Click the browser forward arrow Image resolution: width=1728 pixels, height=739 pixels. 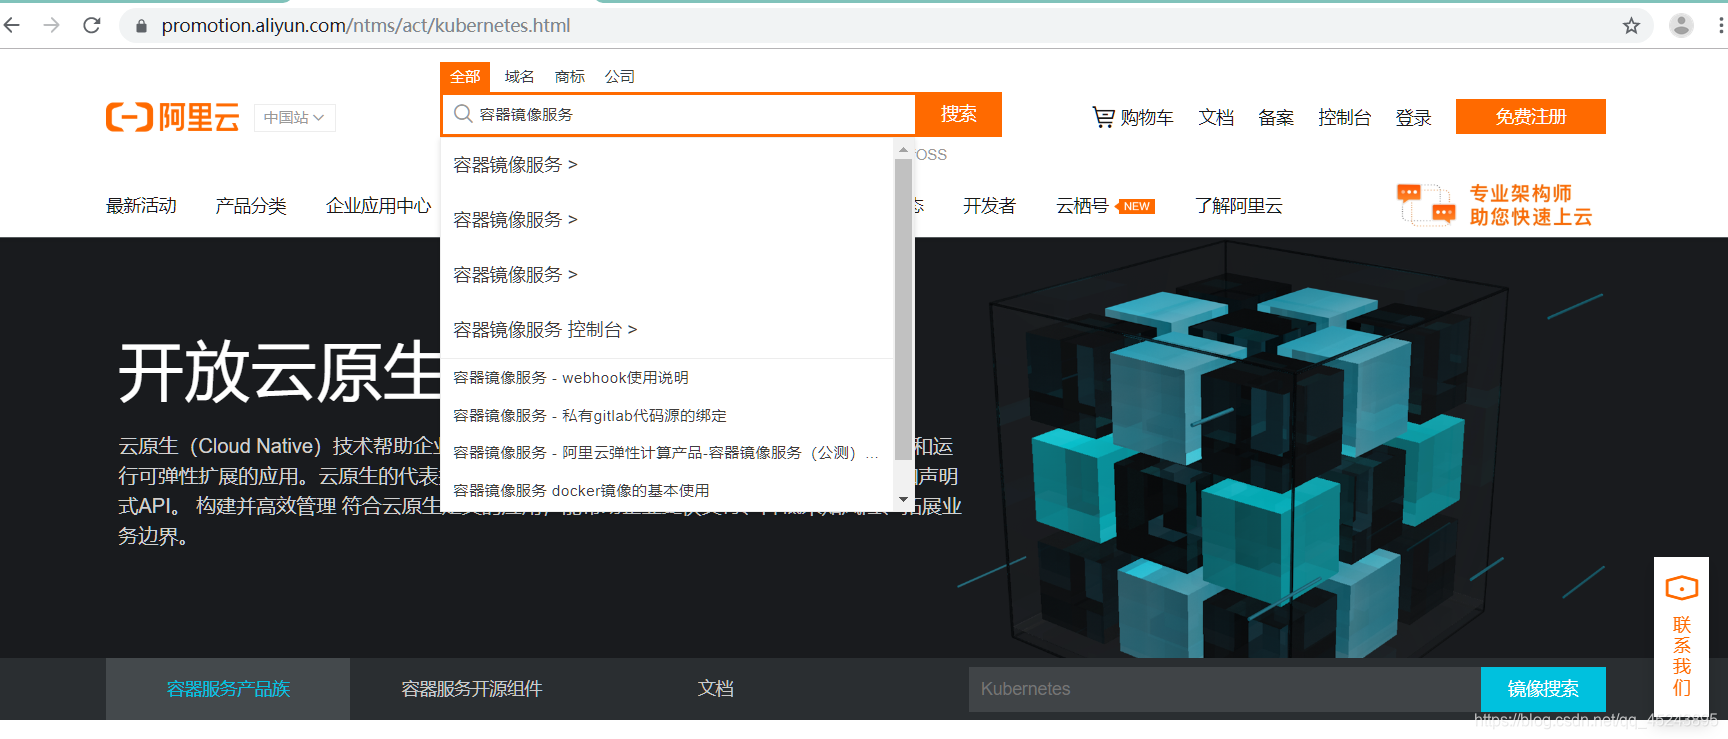[x=52, y=25]
